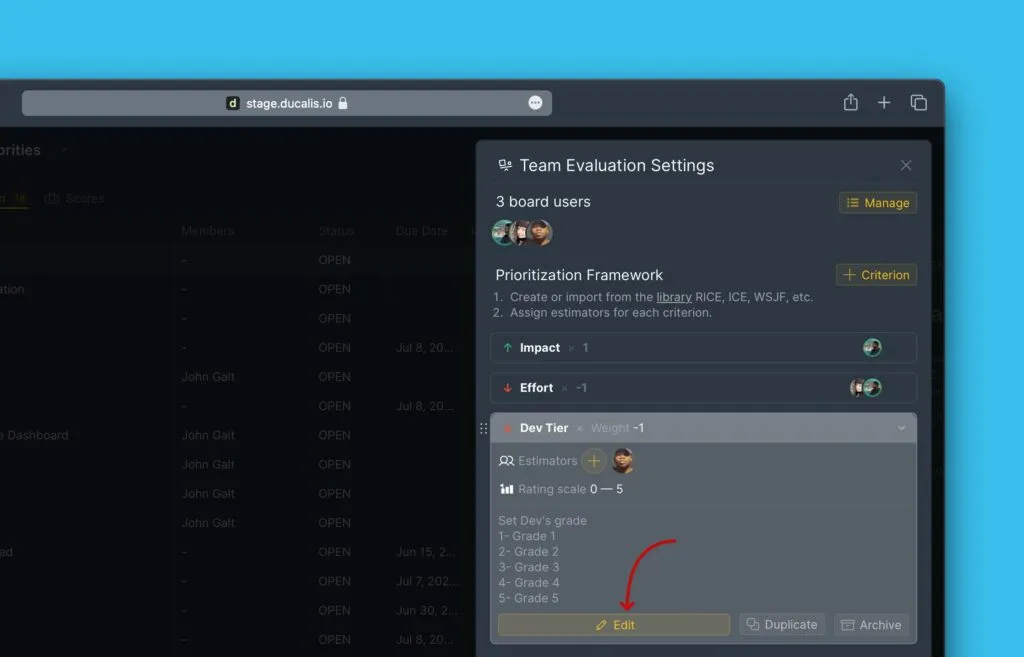
Task: Click the Safari Share icon
Action: tap(850, 102)
